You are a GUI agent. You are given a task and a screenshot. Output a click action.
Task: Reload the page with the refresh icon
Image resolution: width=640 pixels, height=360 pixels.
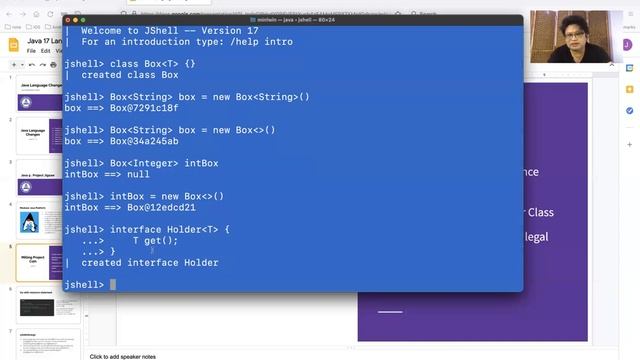pos(50,14)
